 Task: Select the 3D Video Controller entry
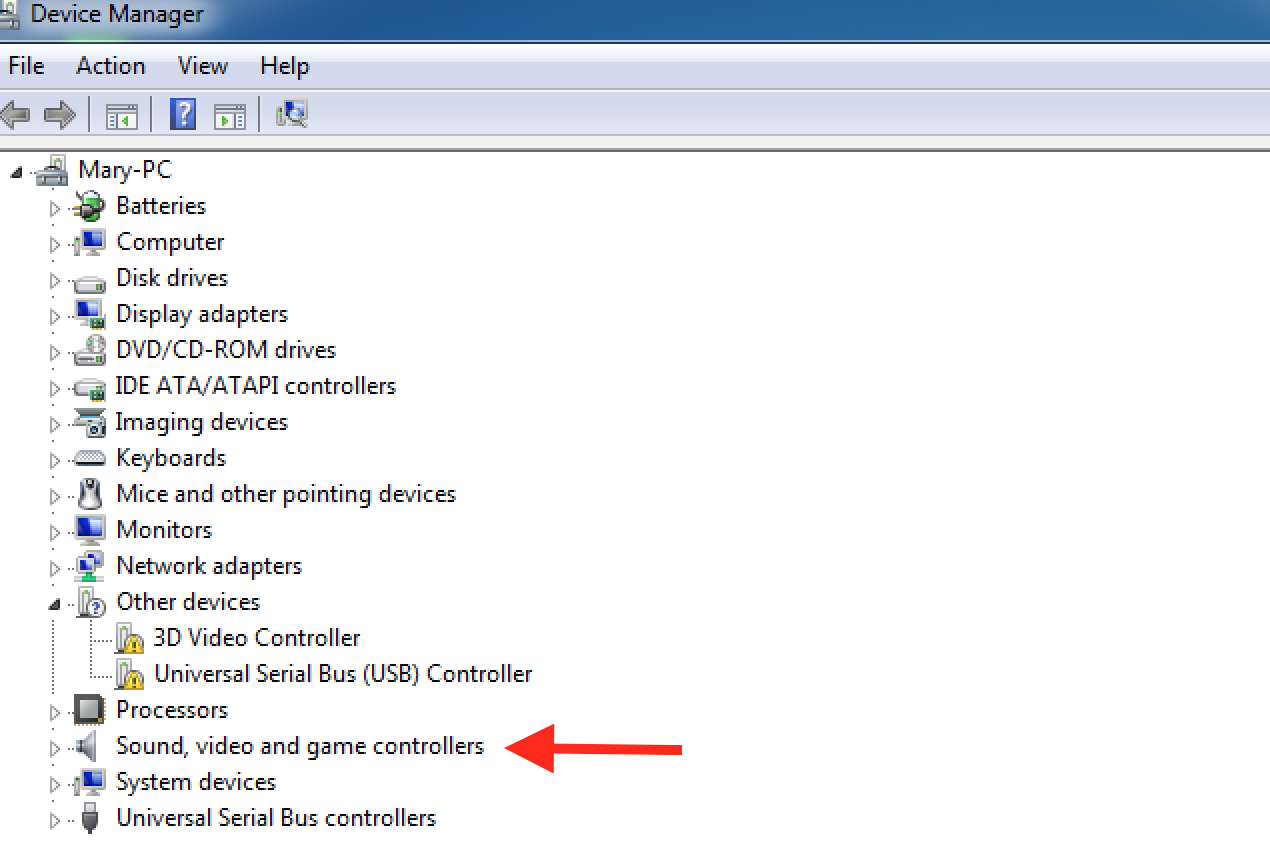(257, 638)
